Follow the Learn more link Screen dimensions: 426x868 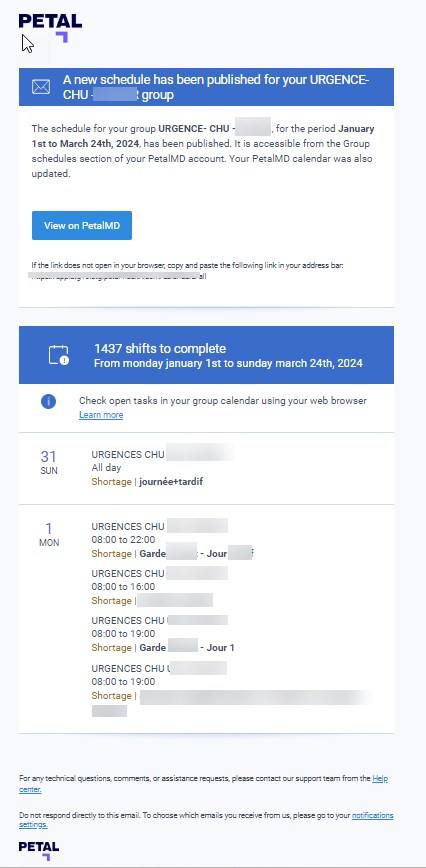[x=101, y=415]
